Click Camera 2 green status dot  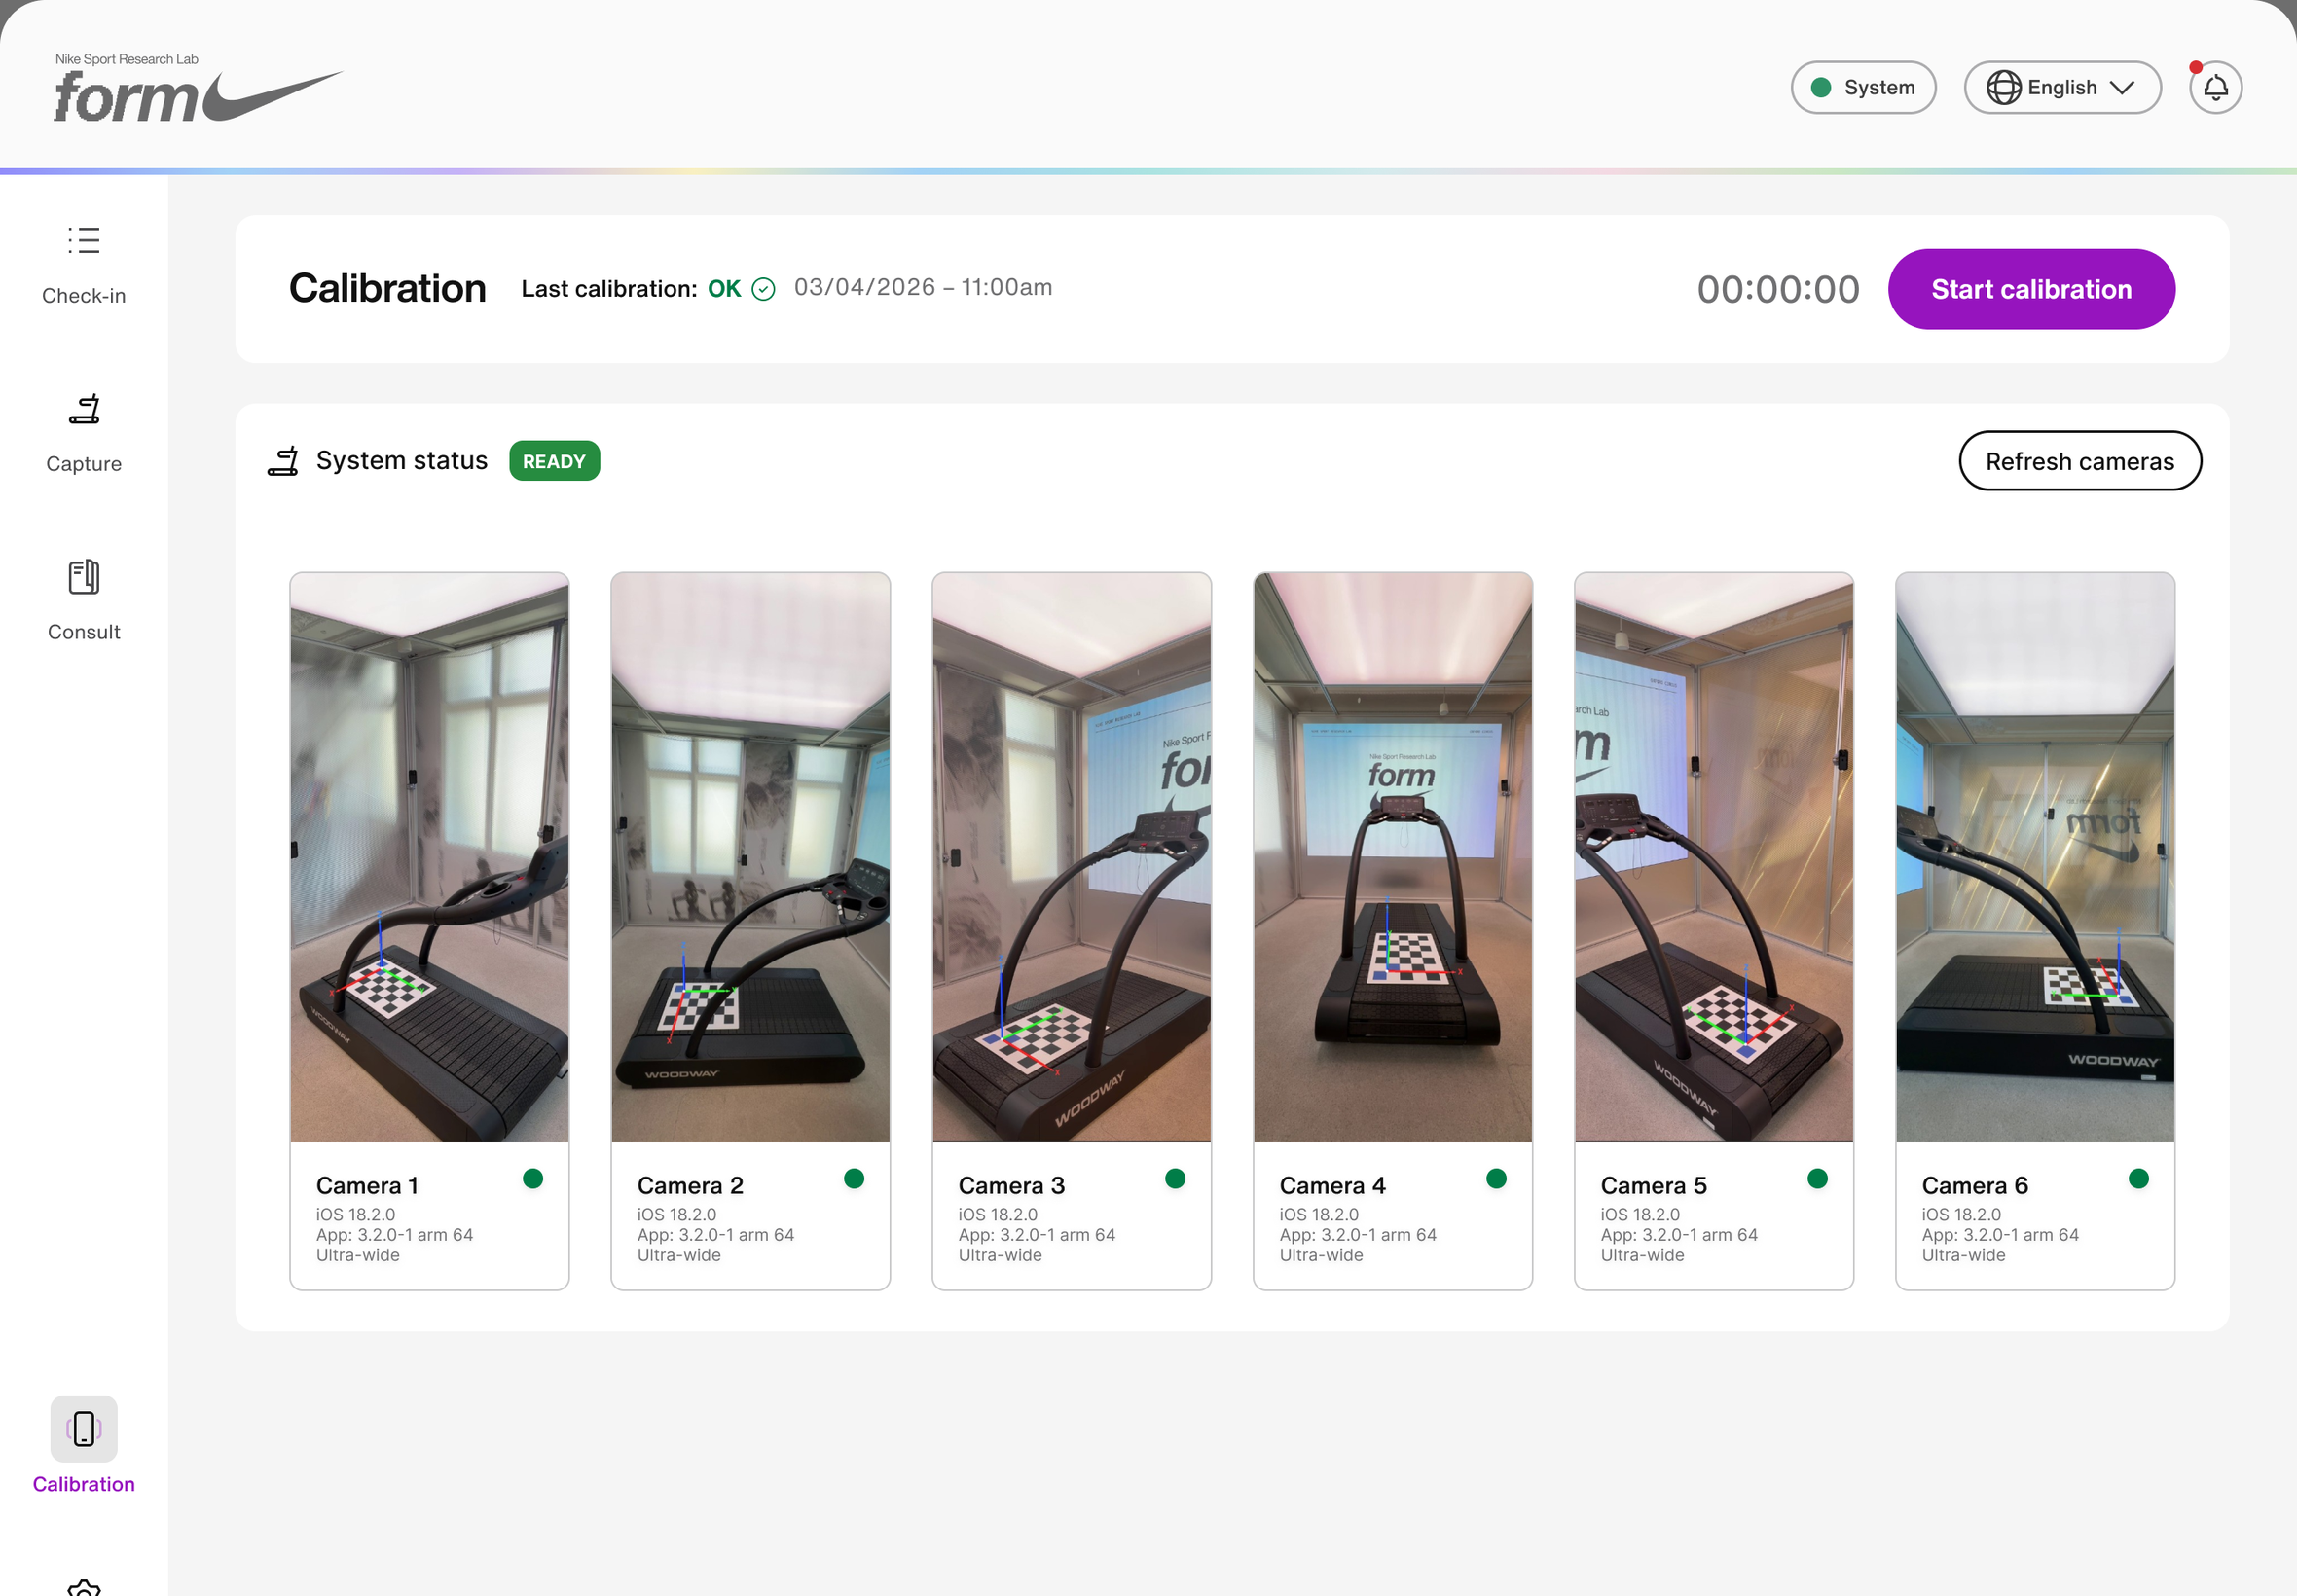(854, 1179)
